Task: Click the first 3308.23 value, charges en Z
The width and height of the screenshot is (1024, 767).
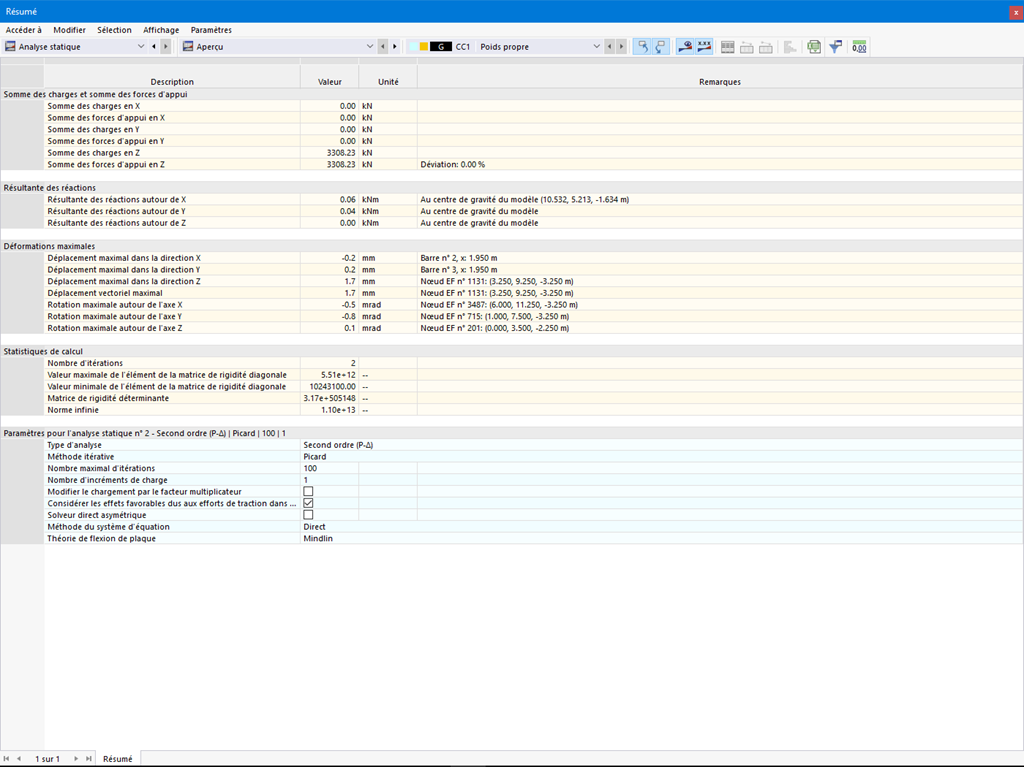Action: (341, 153)
